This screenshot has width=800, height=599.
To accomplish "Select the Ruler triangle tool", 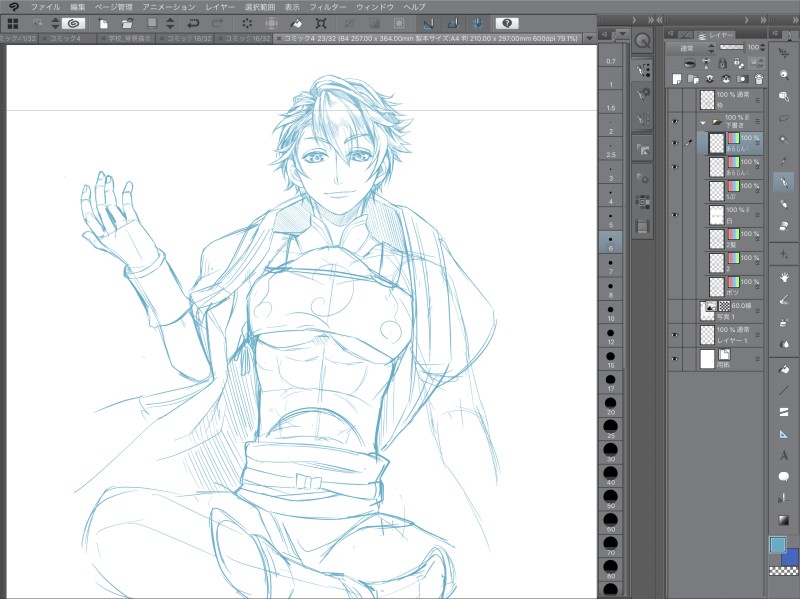I will click(784, 434).
